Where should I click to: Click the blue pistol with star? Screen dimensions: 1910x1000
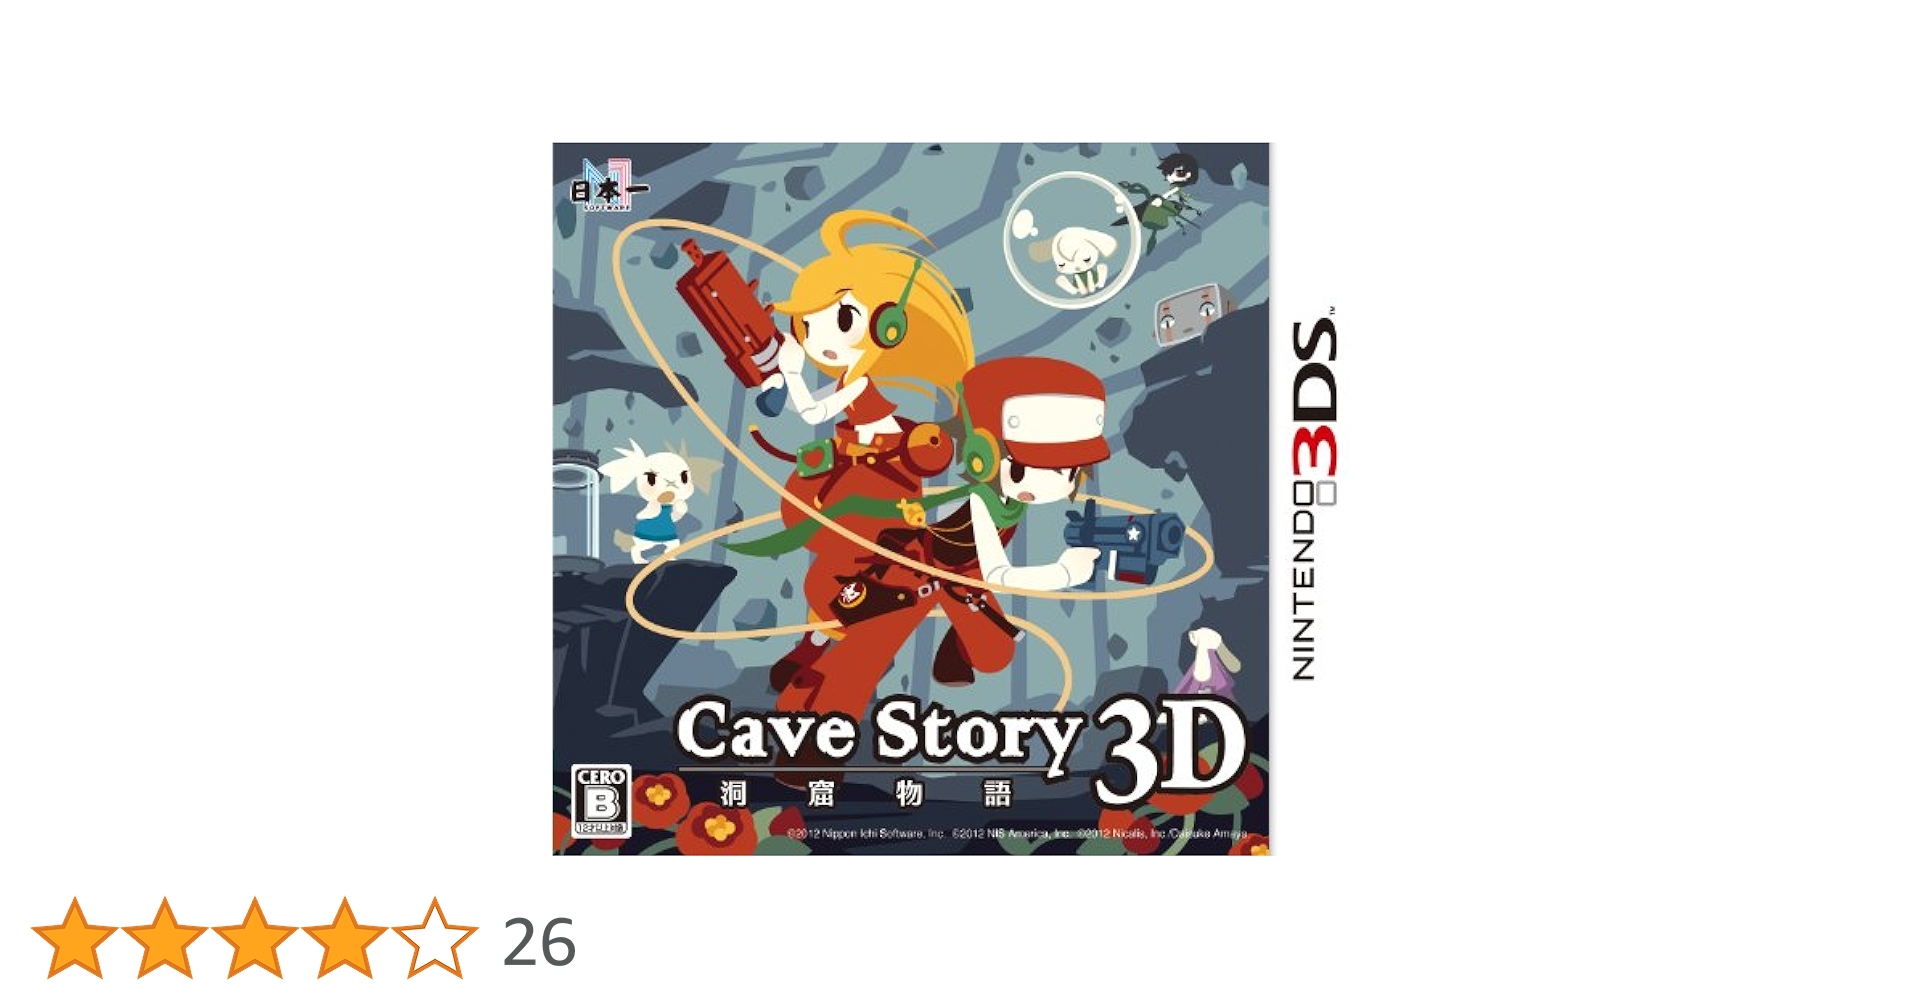(x=1125, y=545)
